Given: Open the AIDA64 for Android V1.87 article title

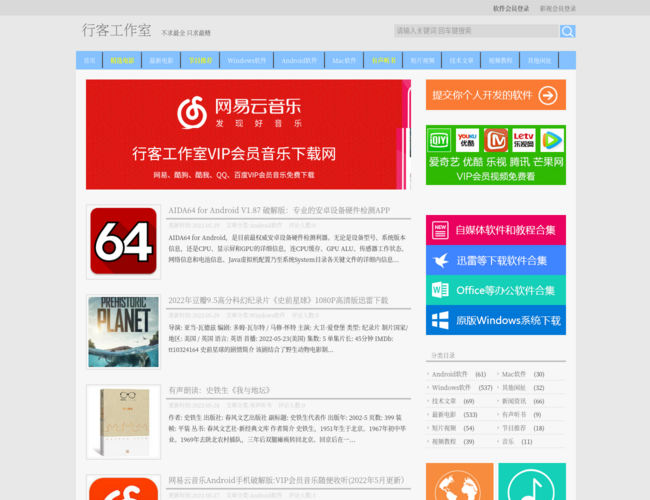Looking at the screenshot, I should click(279, 211).
